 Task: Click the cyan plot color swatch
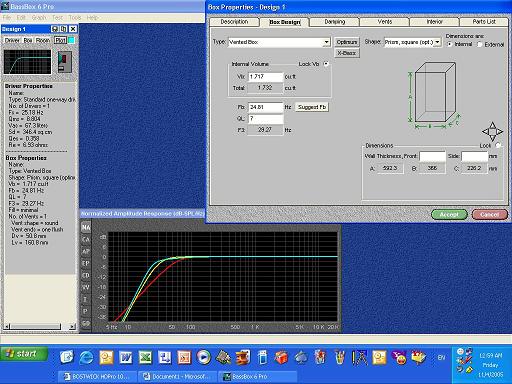point(71,40)
